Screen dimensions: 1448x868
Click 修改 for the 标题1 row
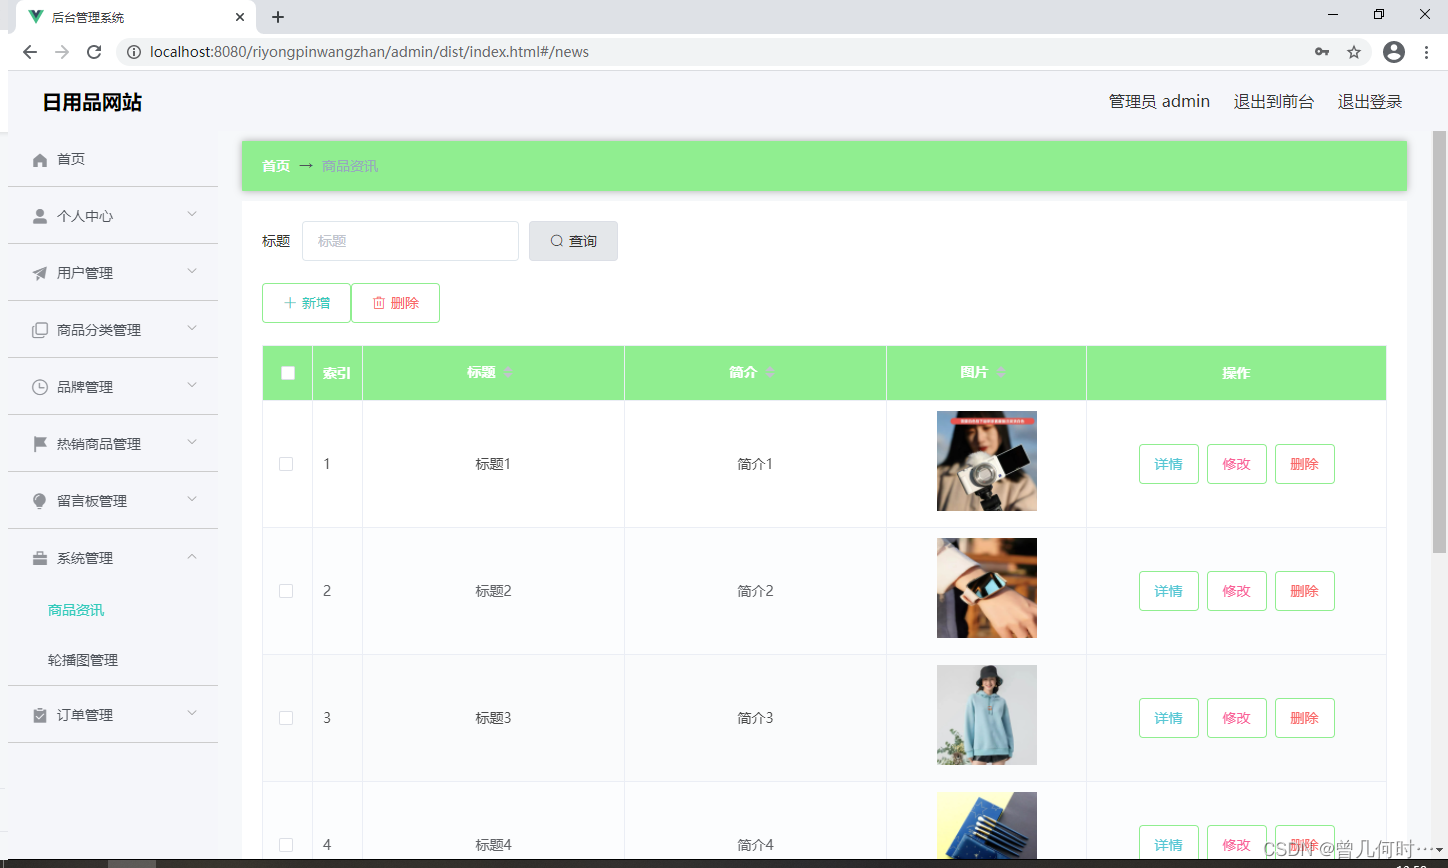pos(1237,464)
